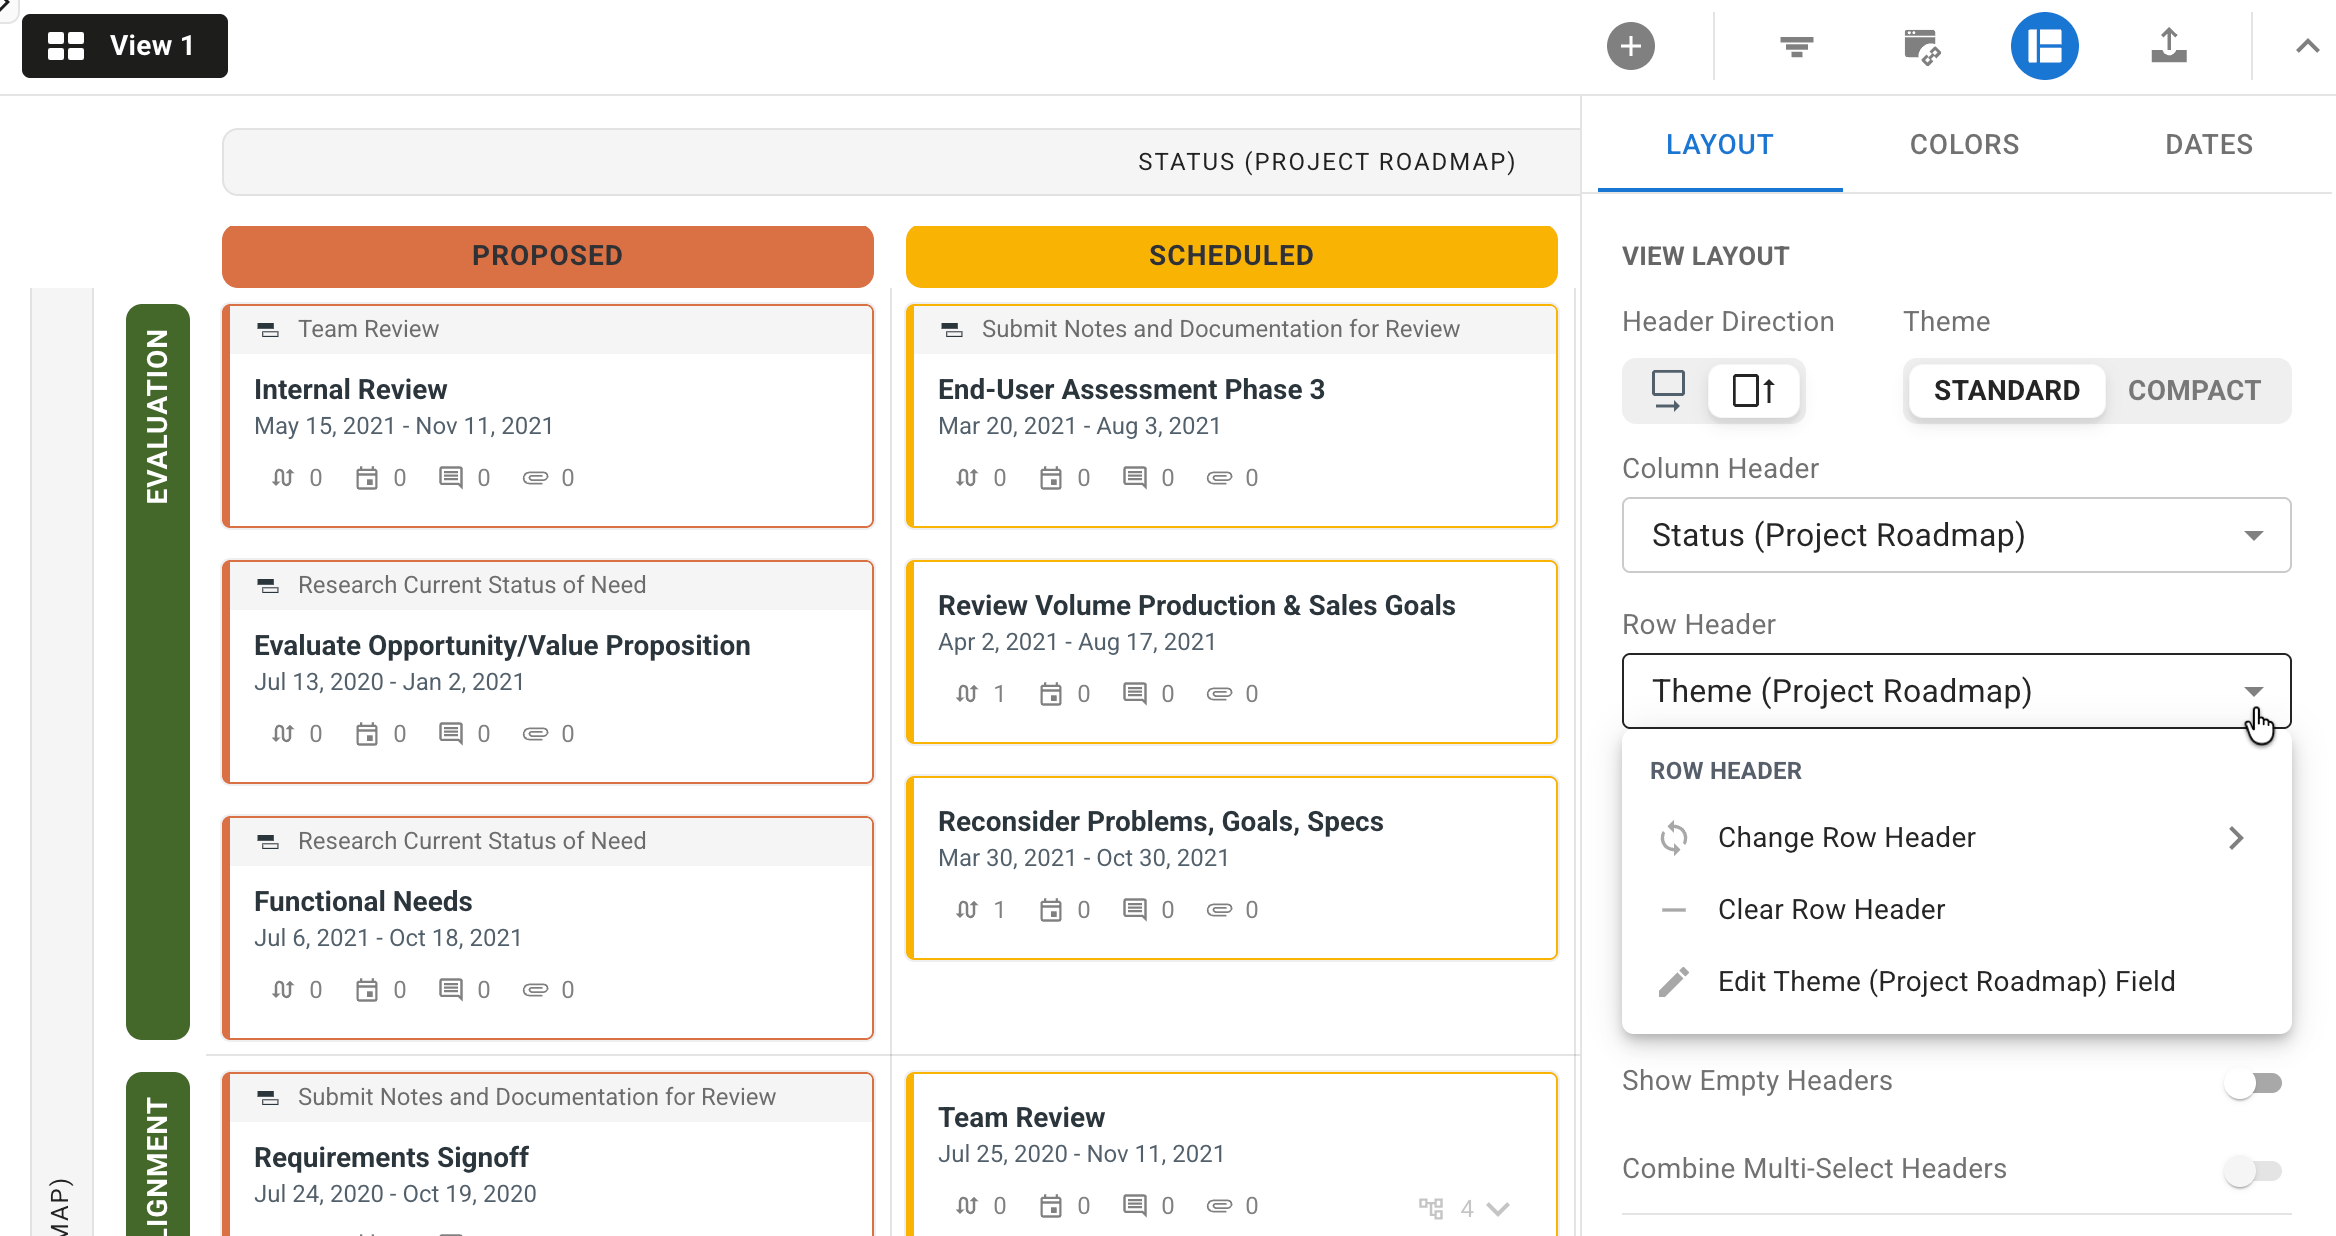Collapse the toolbar with the chevron

tap(2306, 45)
